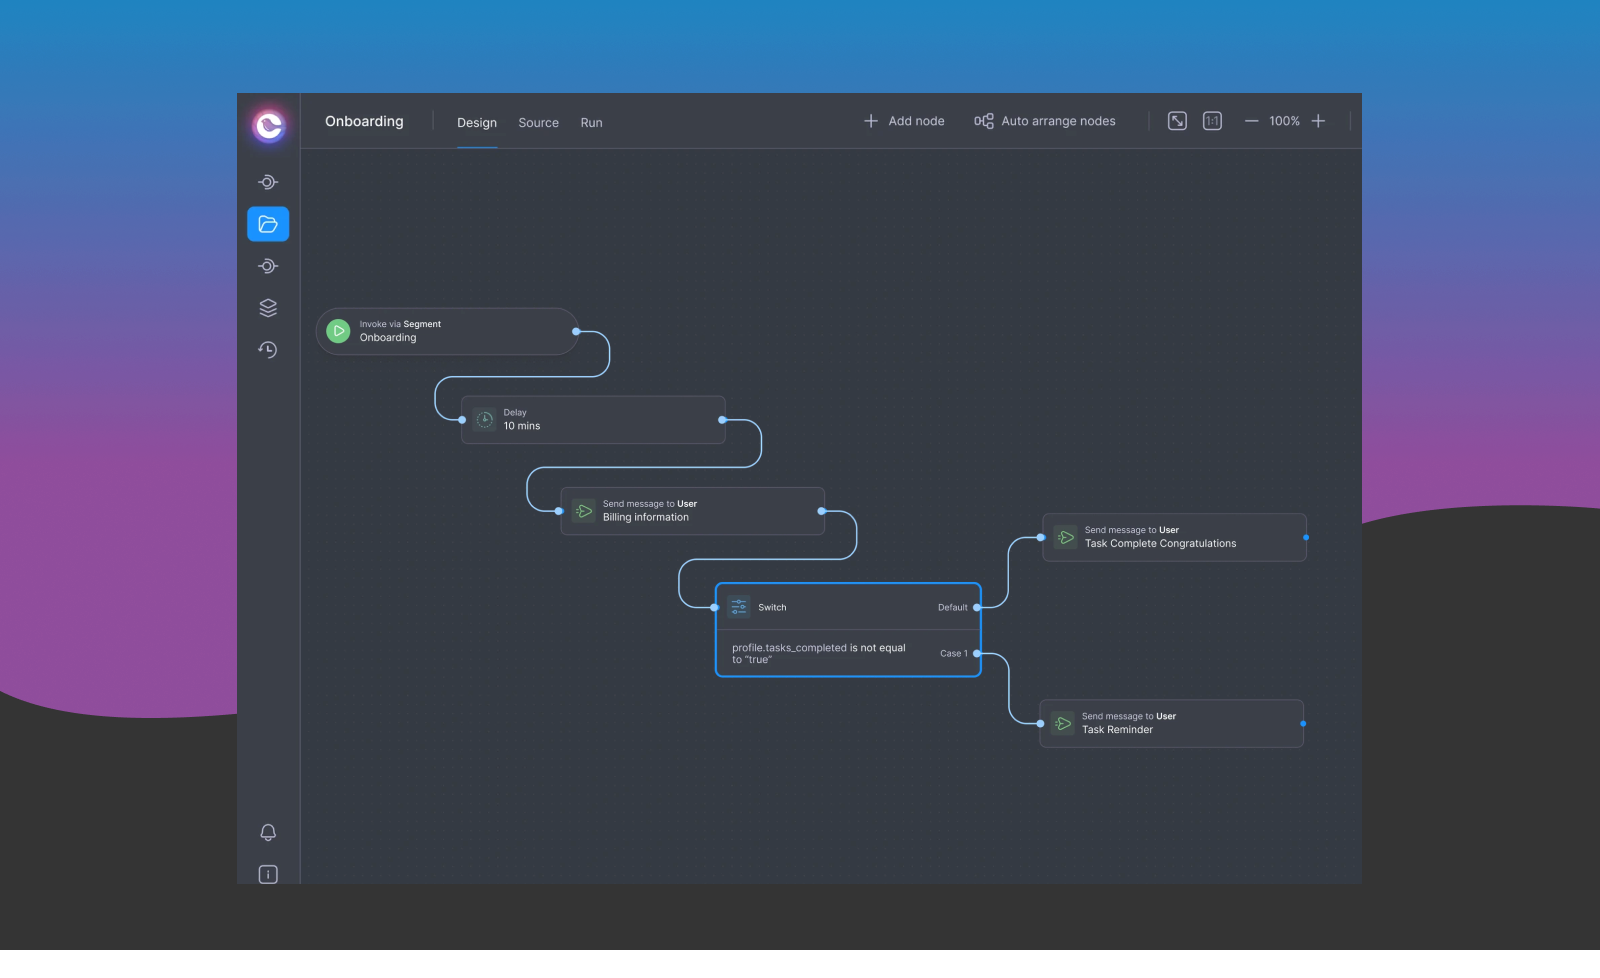Select the blue folder icon in the sidebar

tap(267, 224)
